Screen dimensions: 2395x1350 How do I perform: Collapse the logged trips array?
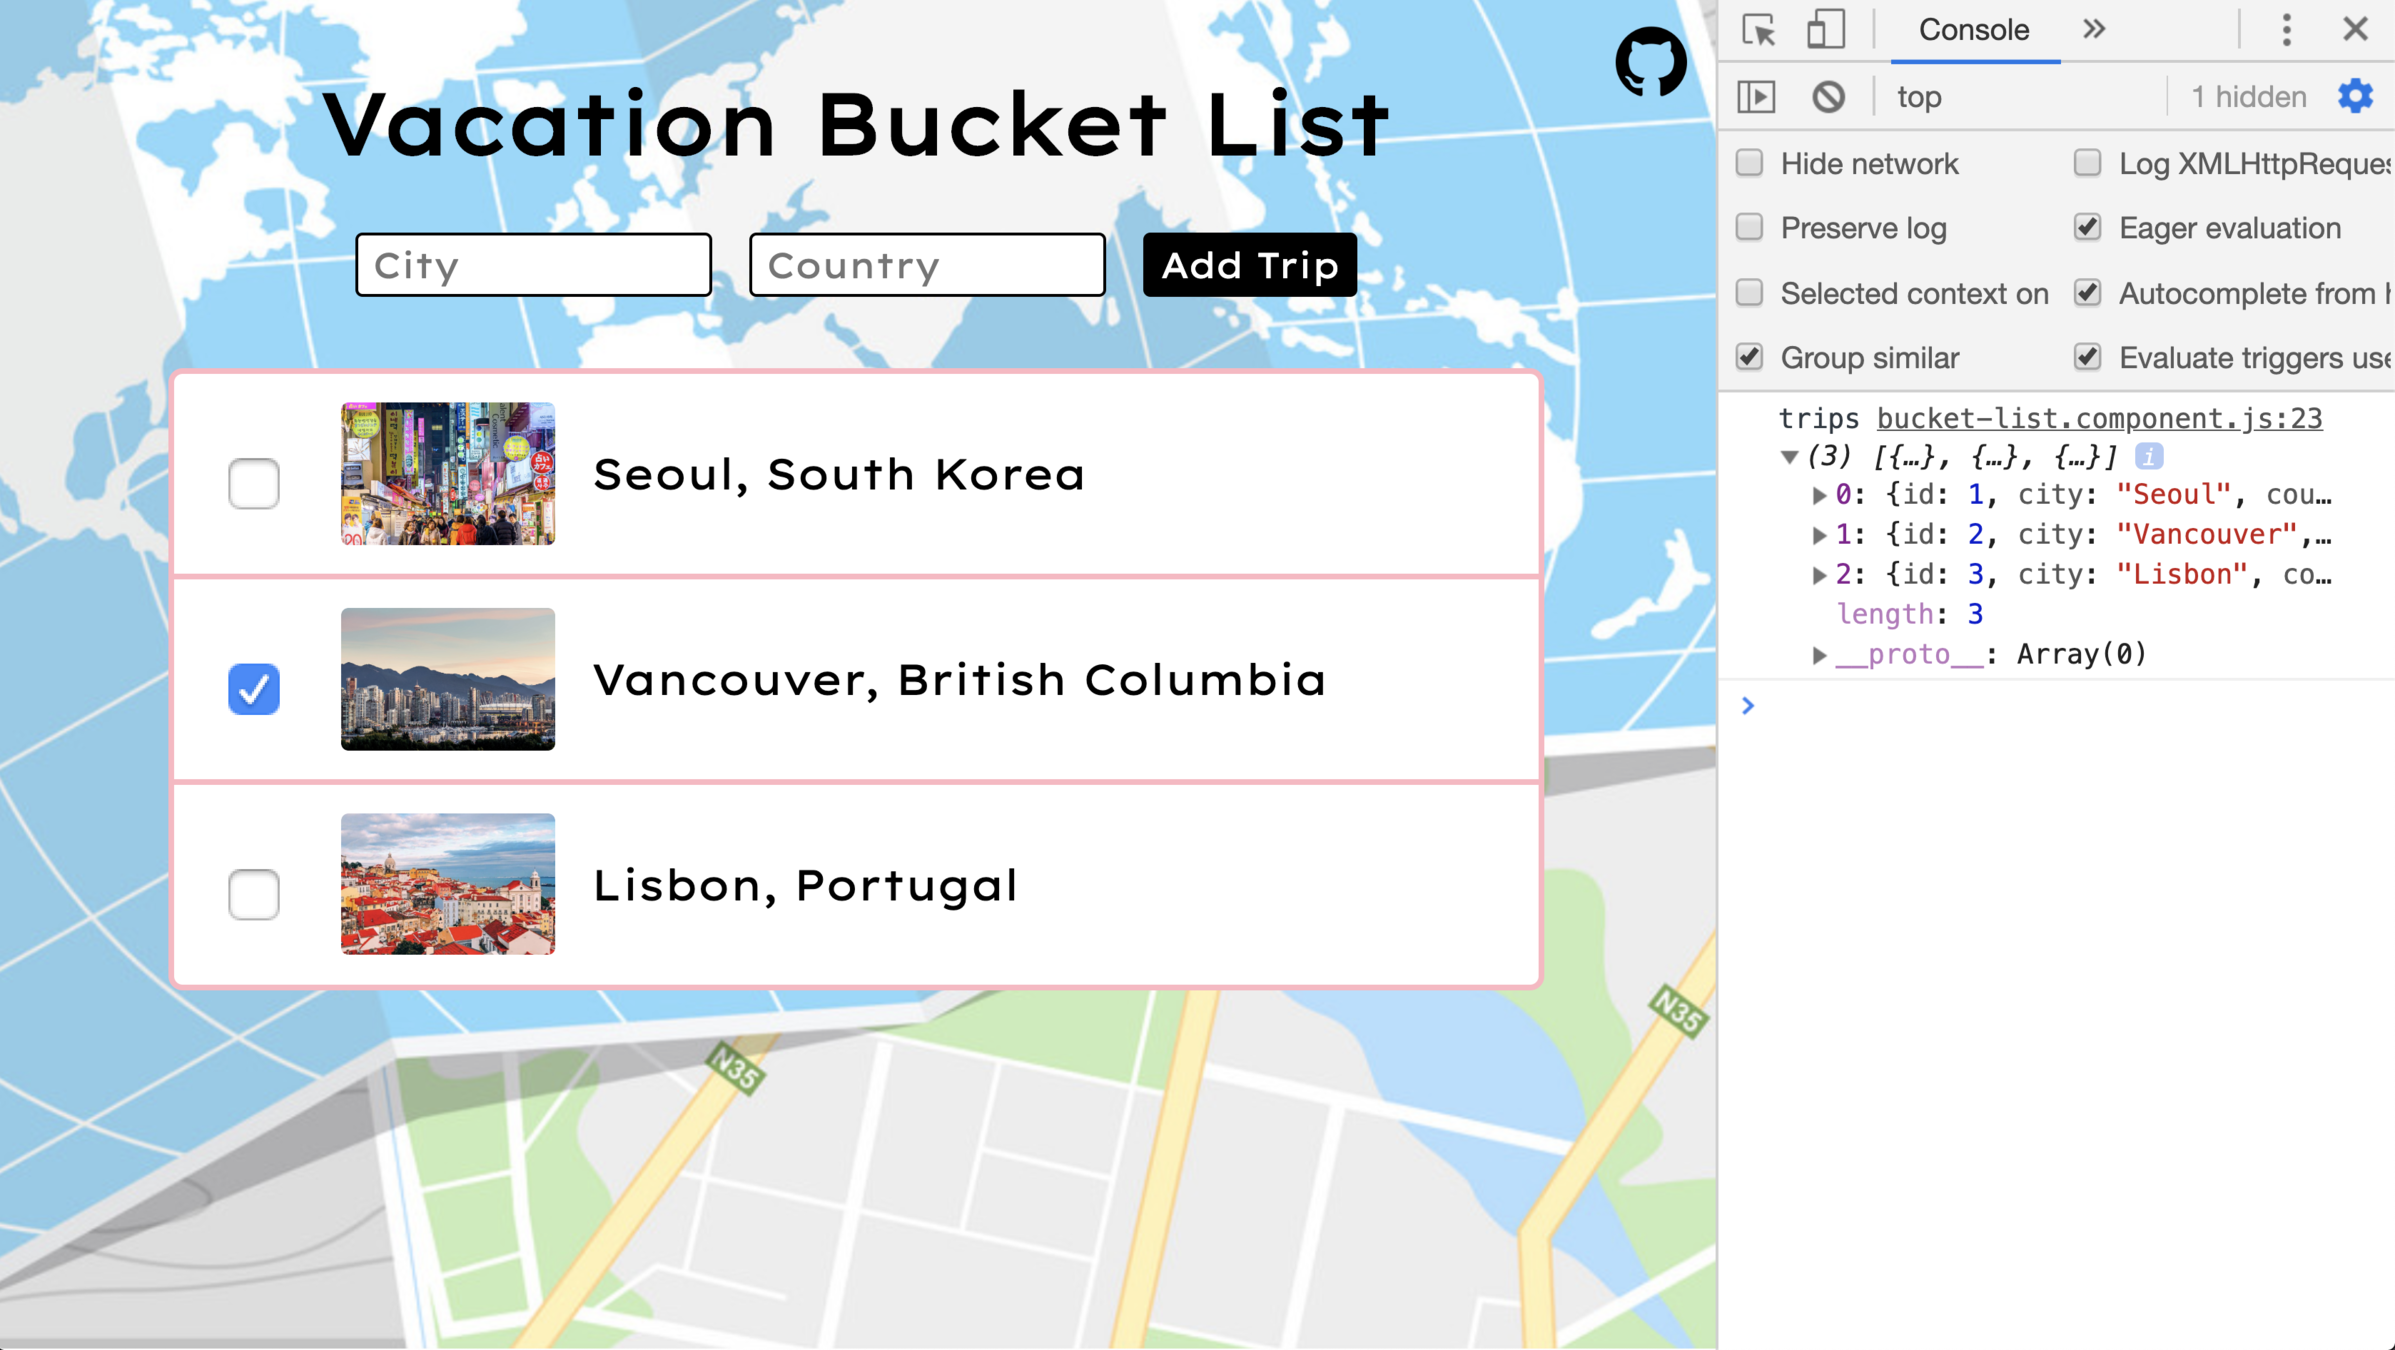click(1789, 457)
